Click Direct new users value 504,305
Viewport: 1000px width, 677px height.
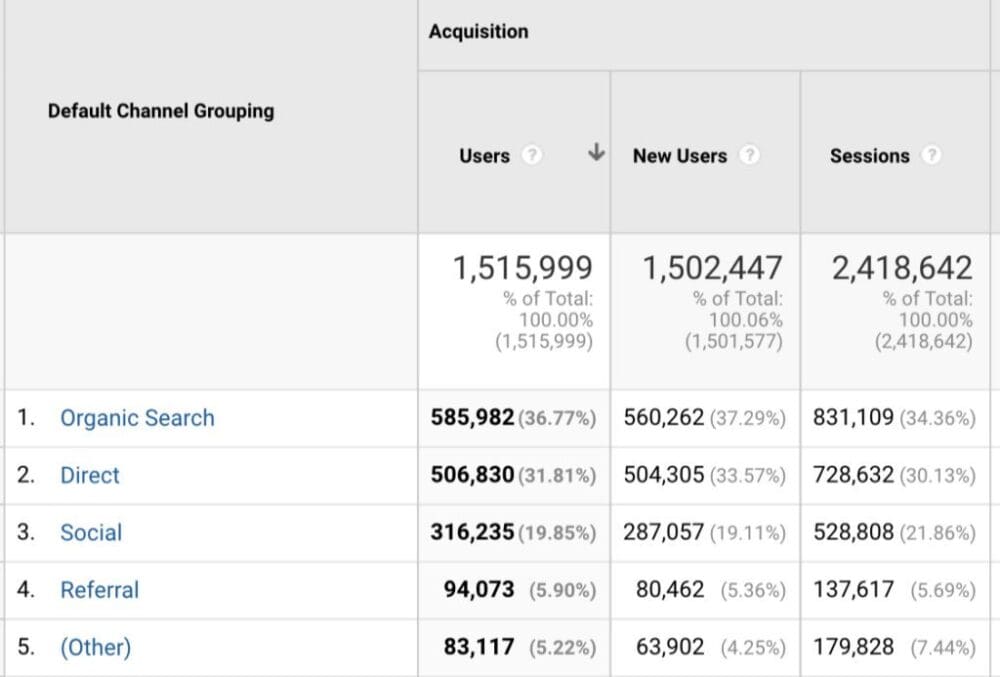tap(664, 475)
